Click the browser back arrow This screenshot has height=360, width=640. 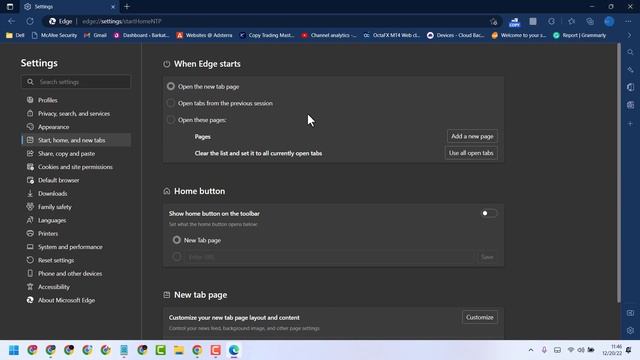click(x=11, y=21)
